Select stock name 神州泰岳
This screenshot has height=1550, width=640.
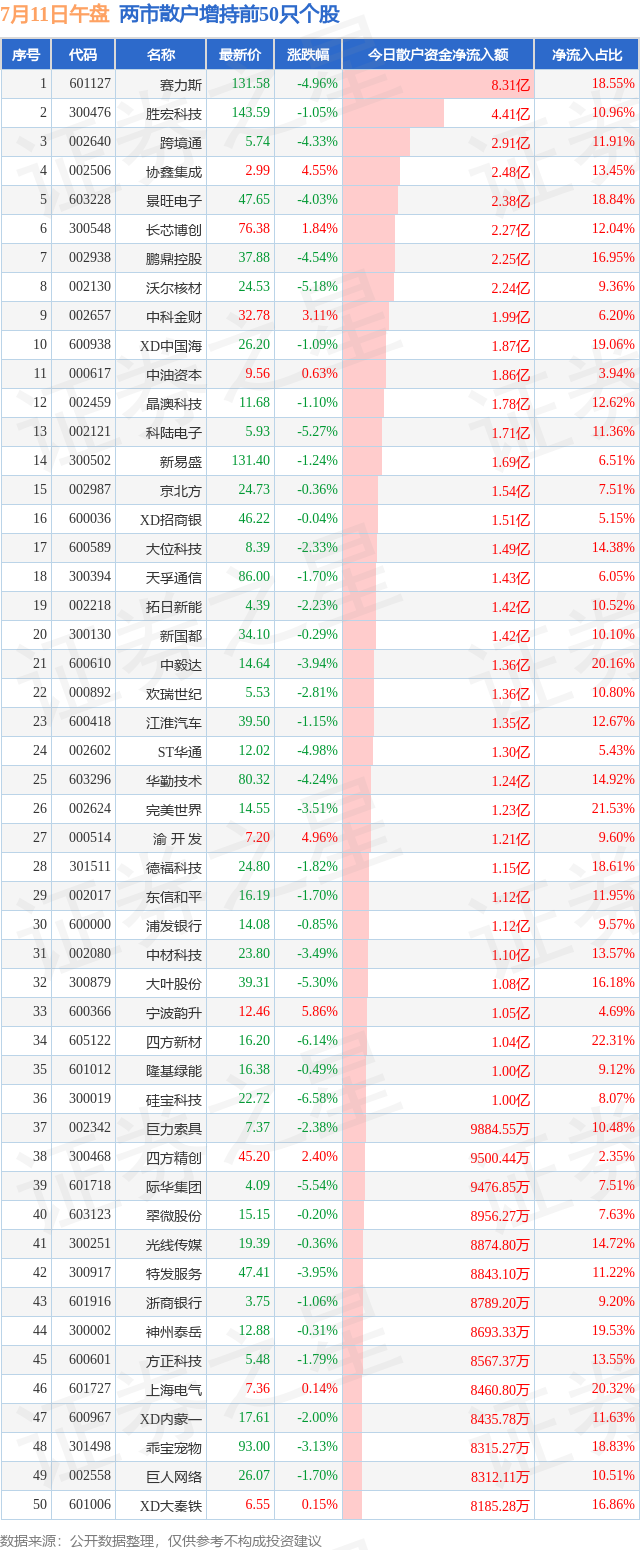[x=174, y=1332]
